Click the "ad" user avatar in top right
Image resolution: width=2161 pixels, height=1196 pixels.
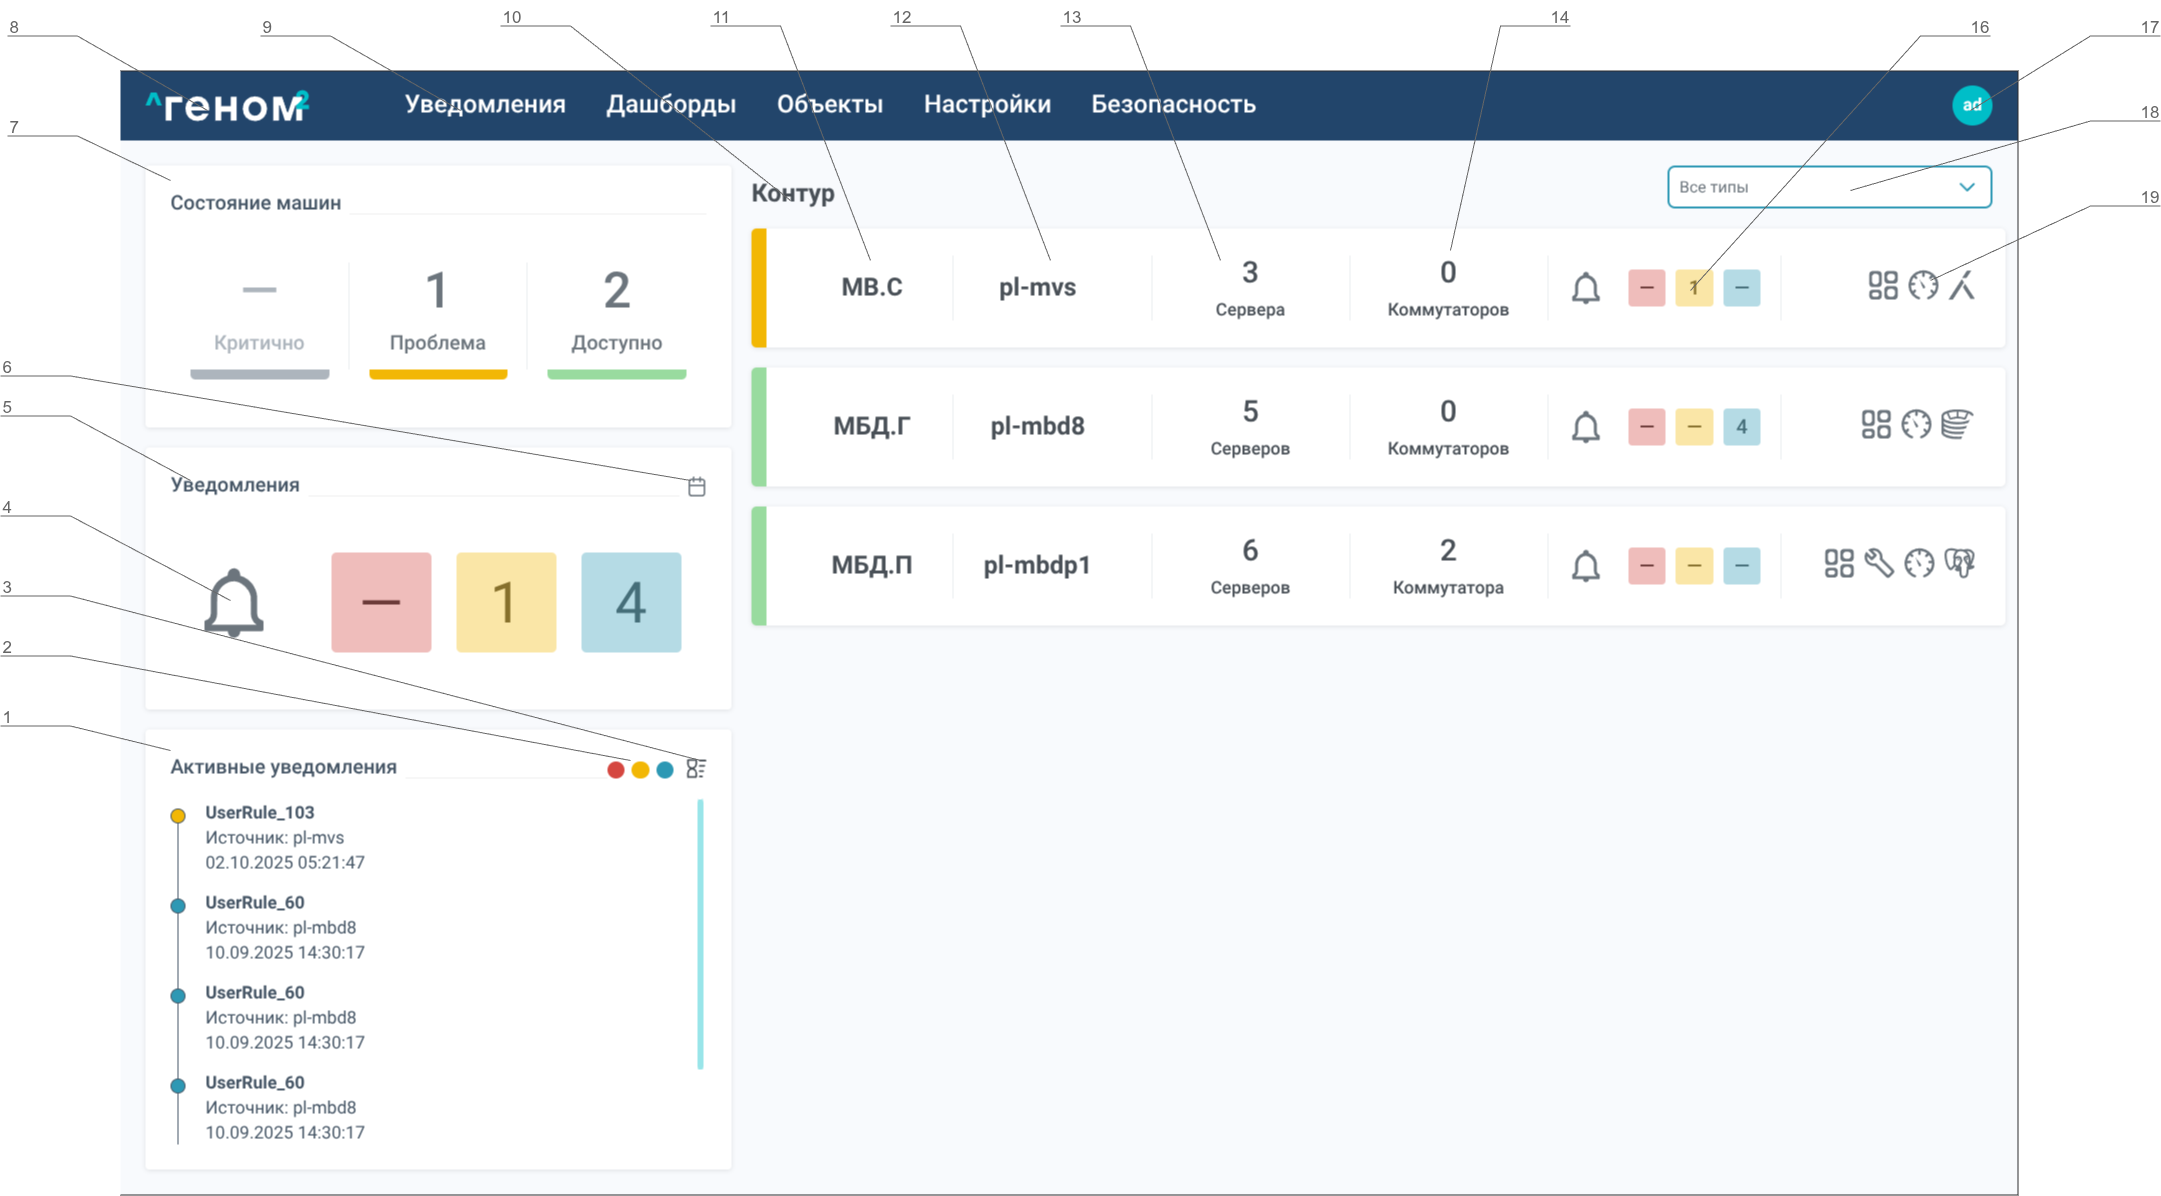point(1971,104)
